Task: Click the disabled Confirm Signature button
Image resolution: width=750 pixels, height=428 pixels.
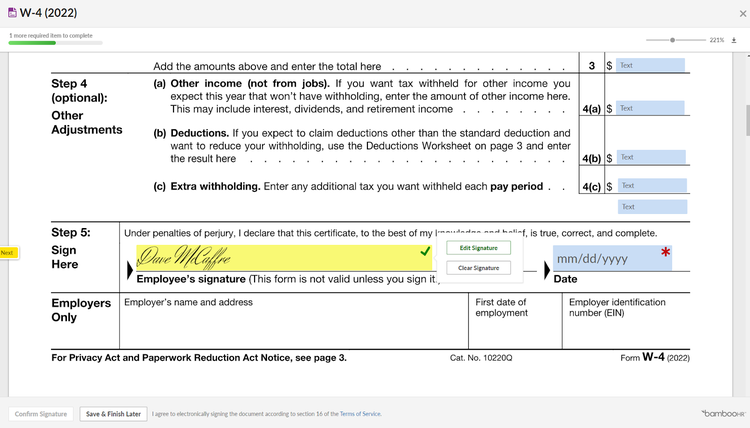Action: (x=41, y=414)
